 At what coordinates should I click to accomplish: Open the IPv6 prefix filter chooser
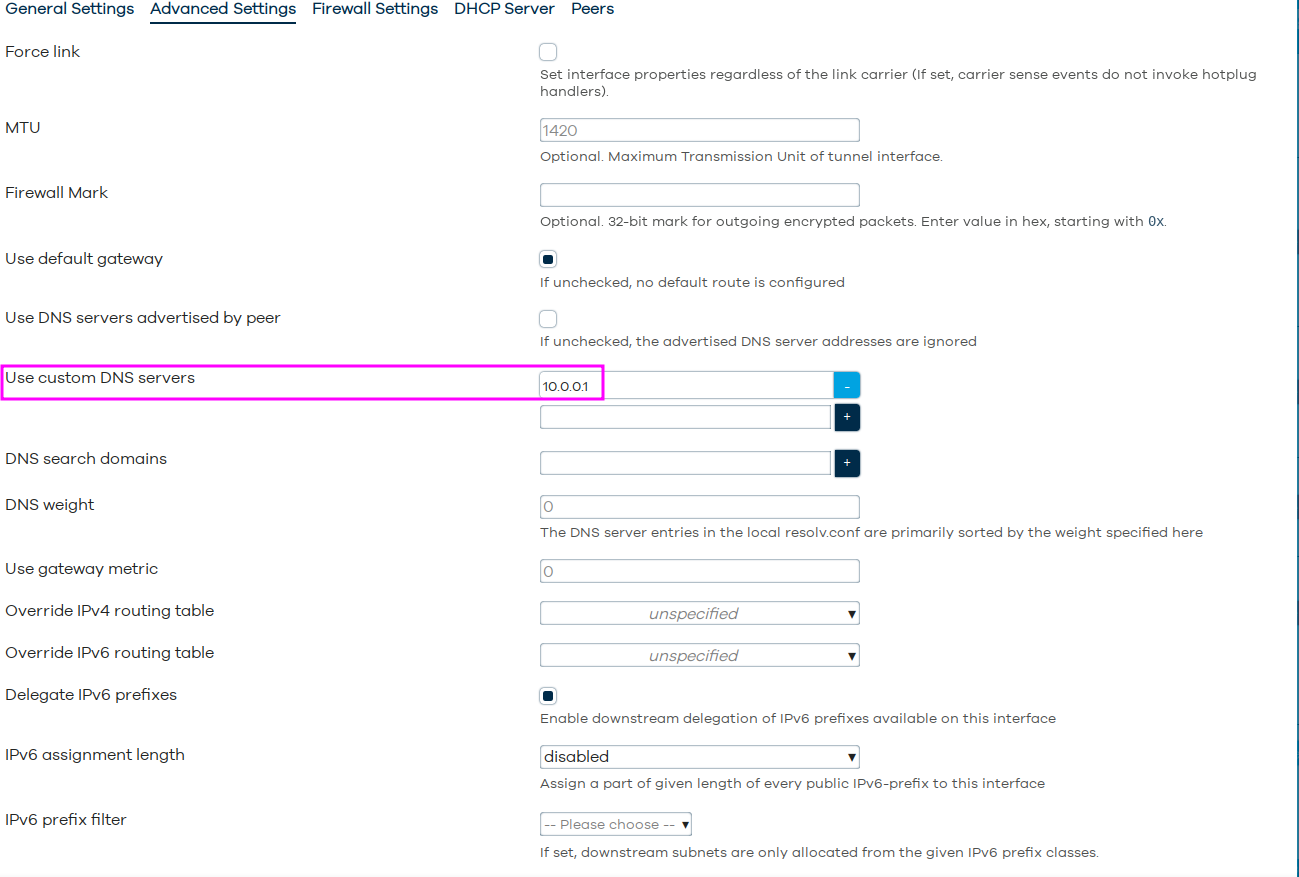[616, 824]
